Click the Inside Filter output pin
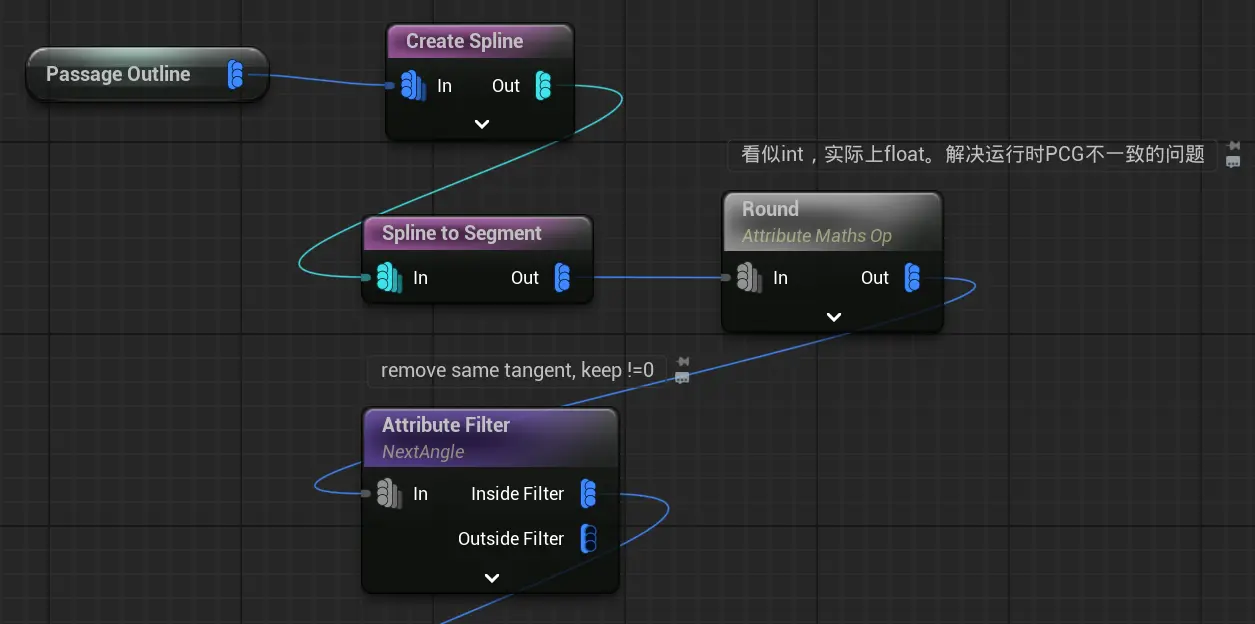This screenshot has height=624, width=1255. pos(589,494)
